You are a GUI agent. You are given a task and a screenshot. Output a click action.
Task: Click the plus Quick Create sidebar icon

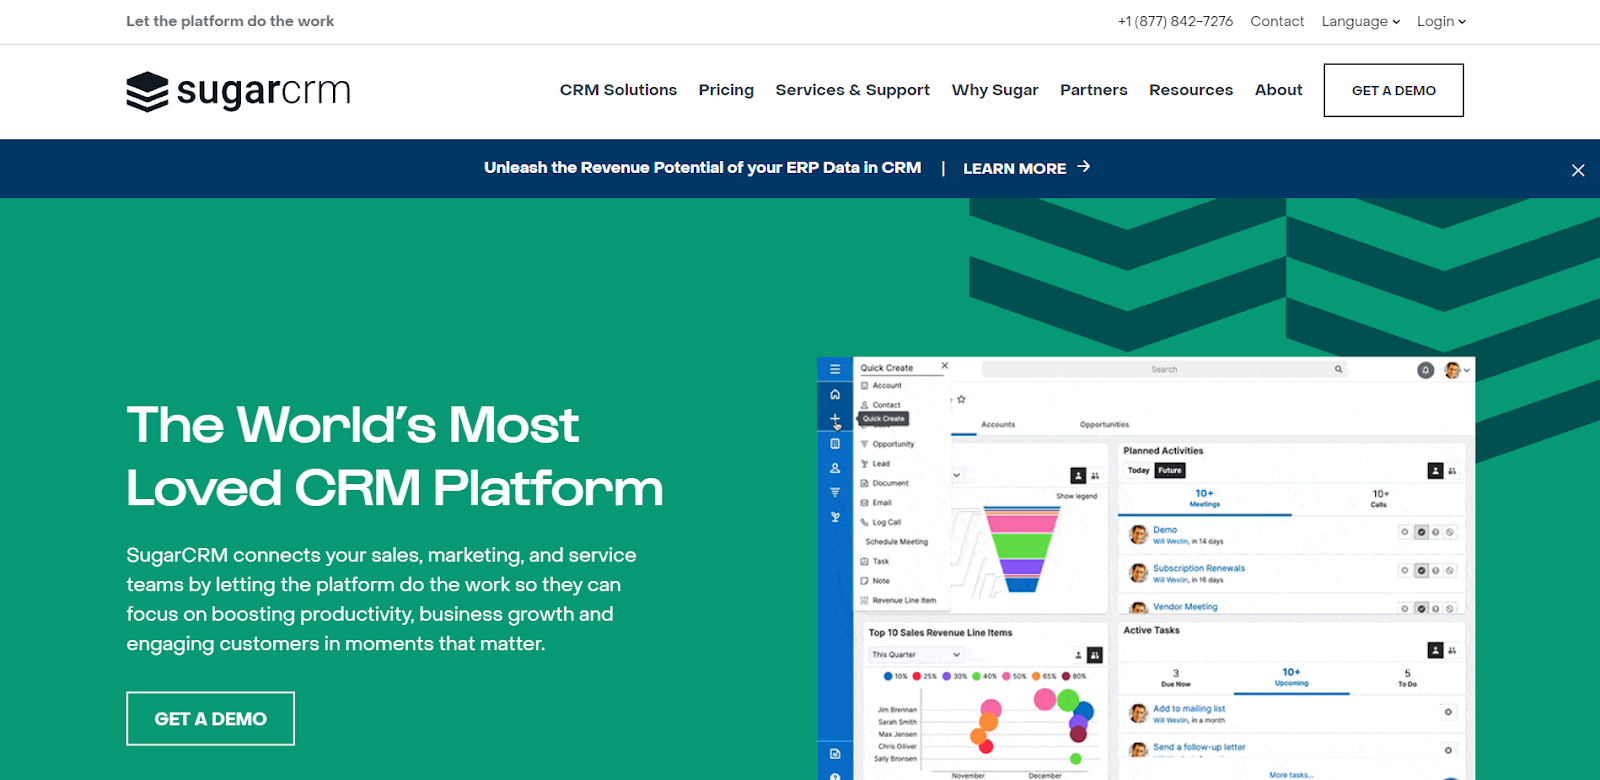[x=835, y=418]
